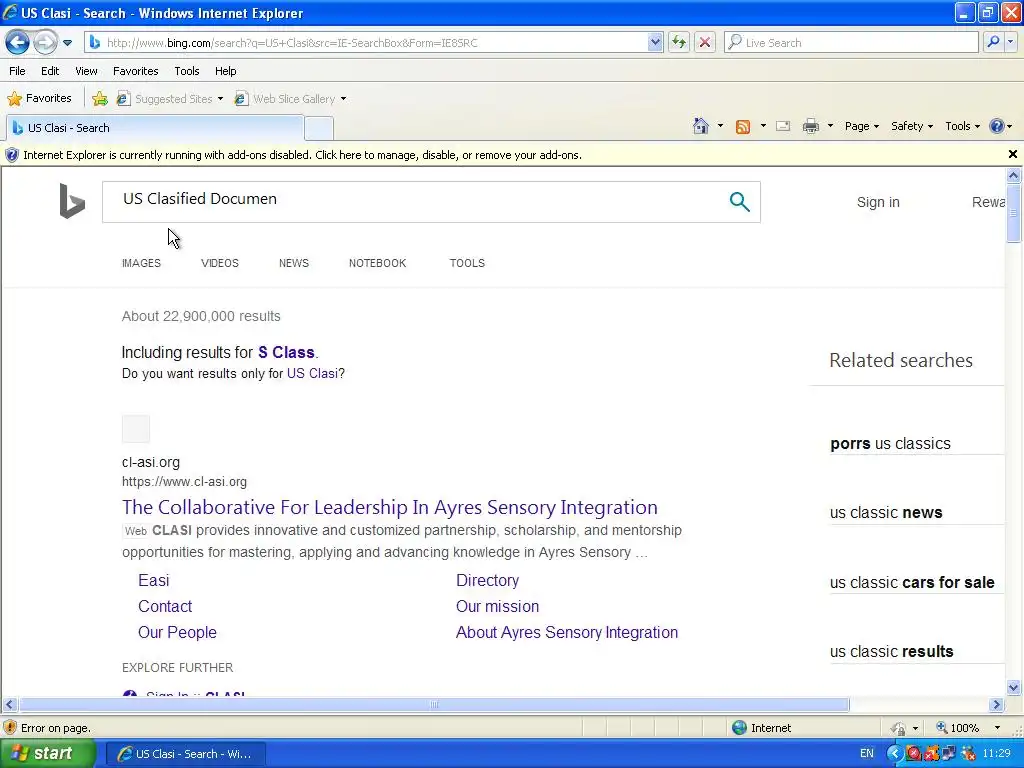Open Collaborative For Leadership result title
This screenshot has height=768, width=1024.
point(390,507)
